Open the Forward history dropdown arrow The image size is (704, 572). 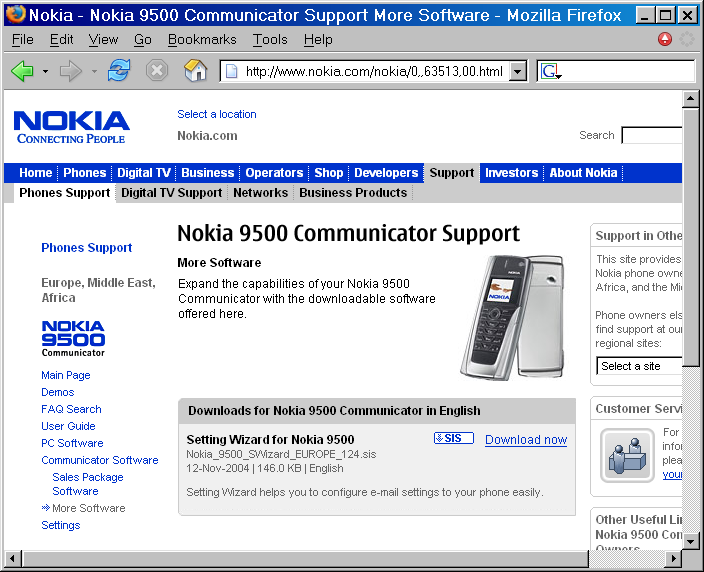pyautogui.click(x=94, y=71)
